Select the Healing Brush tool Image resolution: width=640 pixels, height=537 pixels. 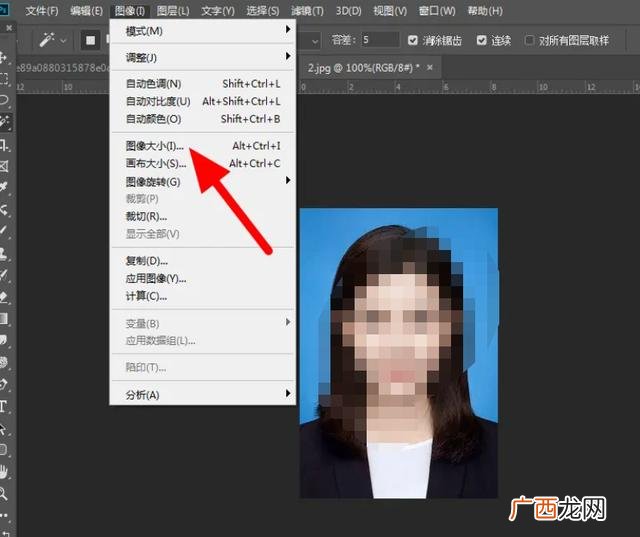3,210
